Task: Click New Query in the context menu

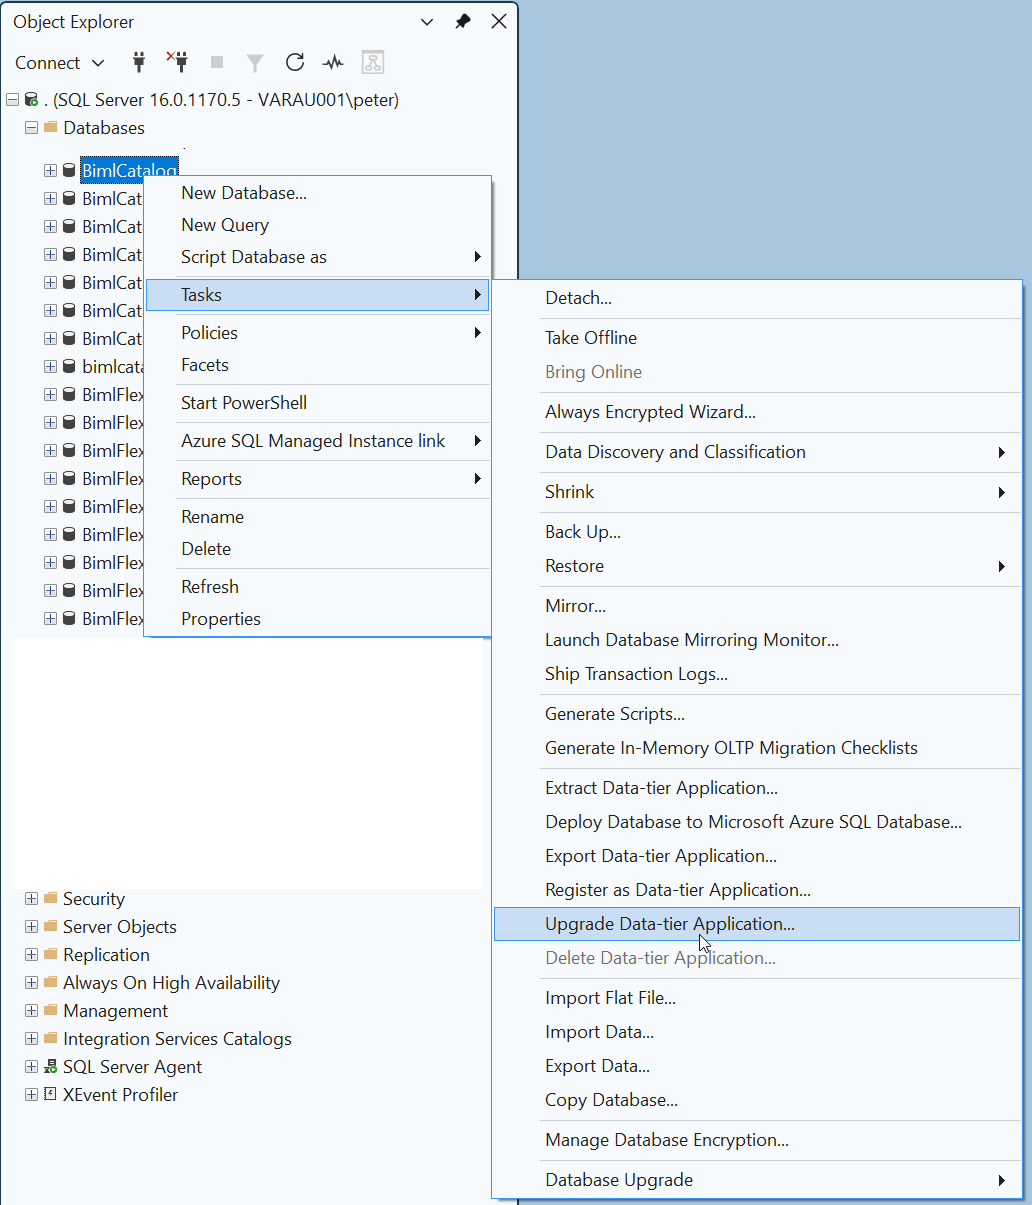Action: pos(224,225)
